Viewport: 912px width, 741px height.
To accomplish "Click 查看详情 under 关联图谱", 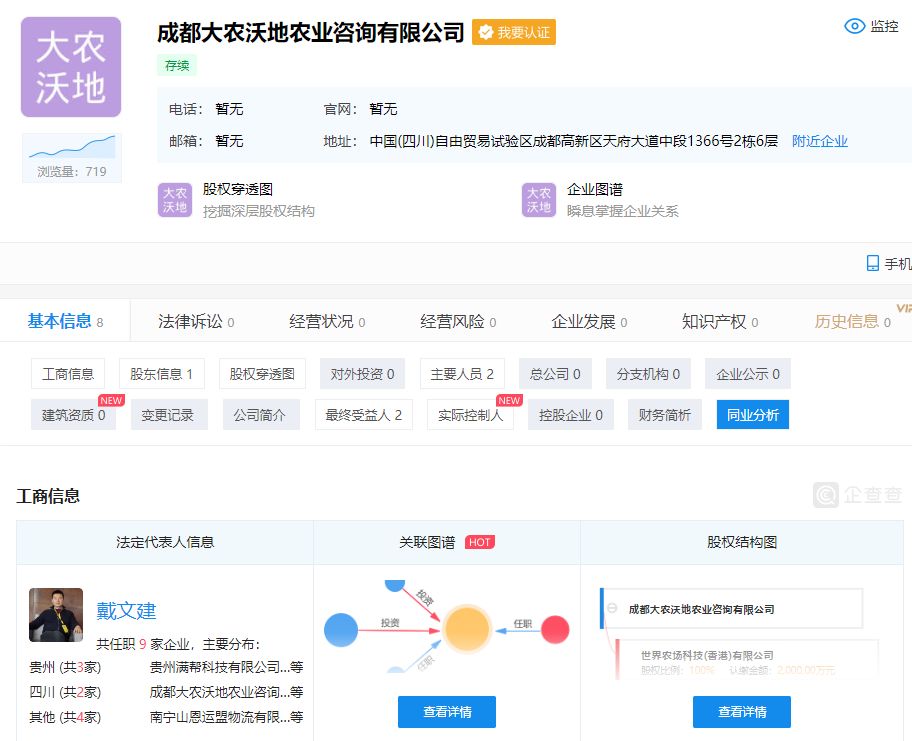I will (x=447, y=712).
